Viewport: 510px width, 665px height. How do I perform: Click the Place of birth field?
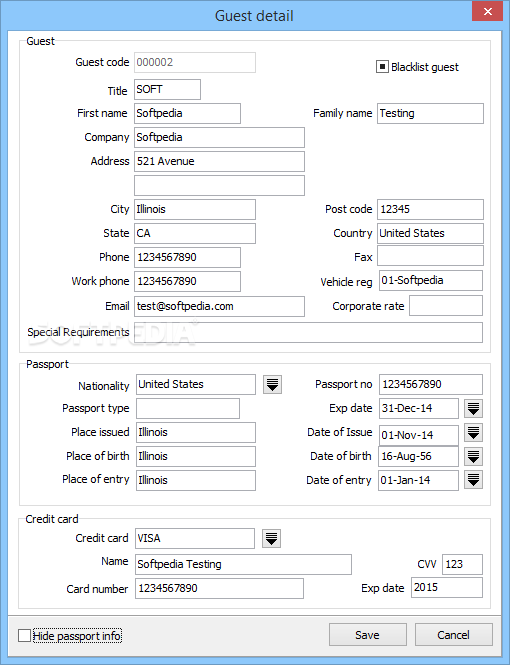coord(196,456)
